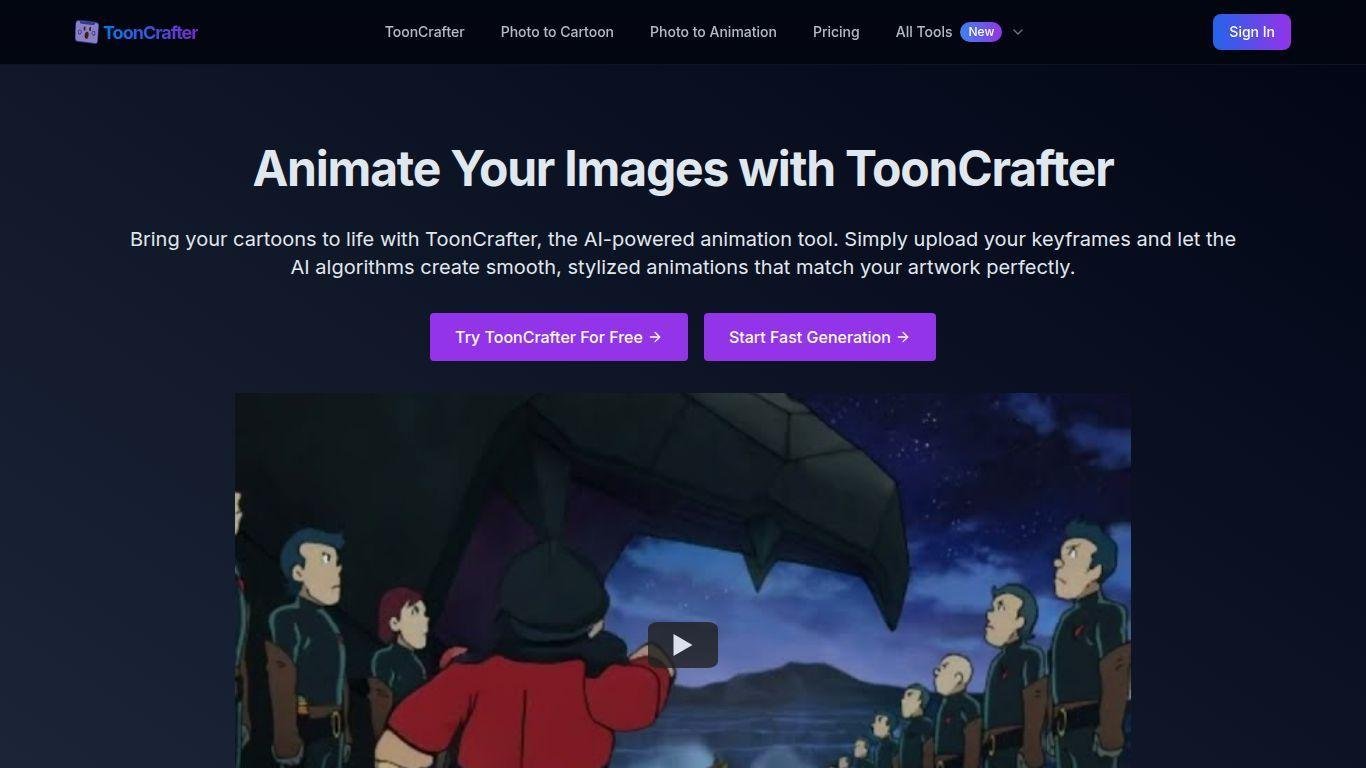Click arrow icon in Try ToonCrafter button

pyautogui.click(x=656, y=337)
